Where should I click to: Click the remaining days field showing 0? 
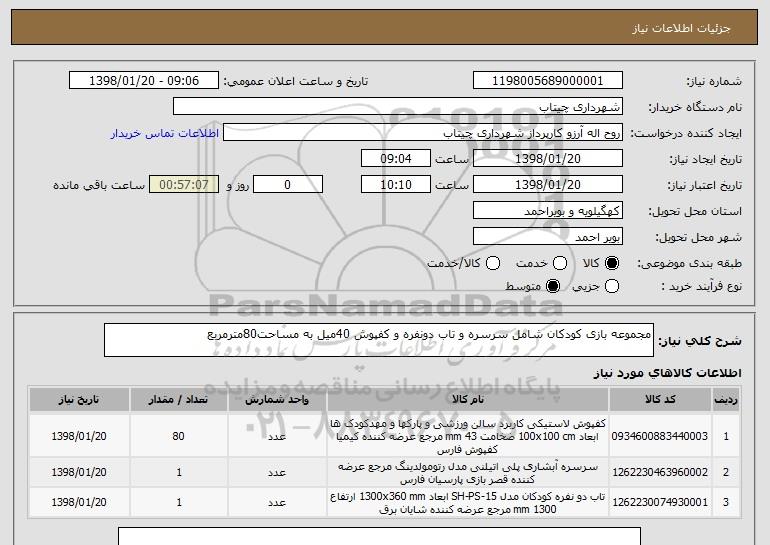coord(288,185)
